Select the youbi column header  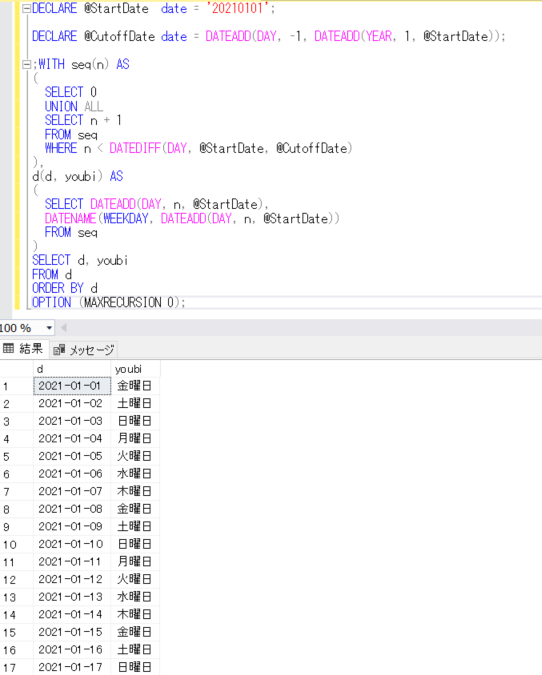point(136,369)
